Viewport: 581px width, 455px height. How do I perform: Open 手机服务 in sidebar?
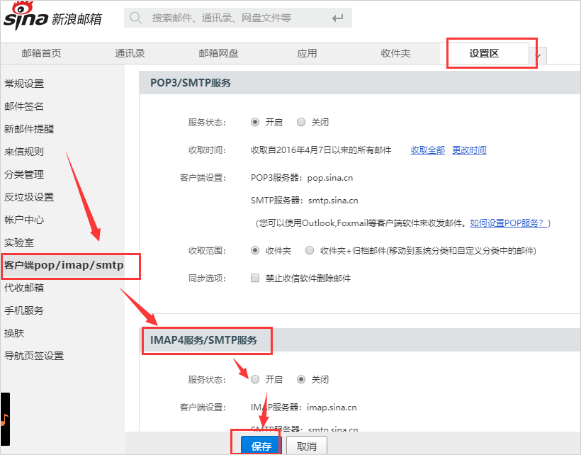click(24, 310)
